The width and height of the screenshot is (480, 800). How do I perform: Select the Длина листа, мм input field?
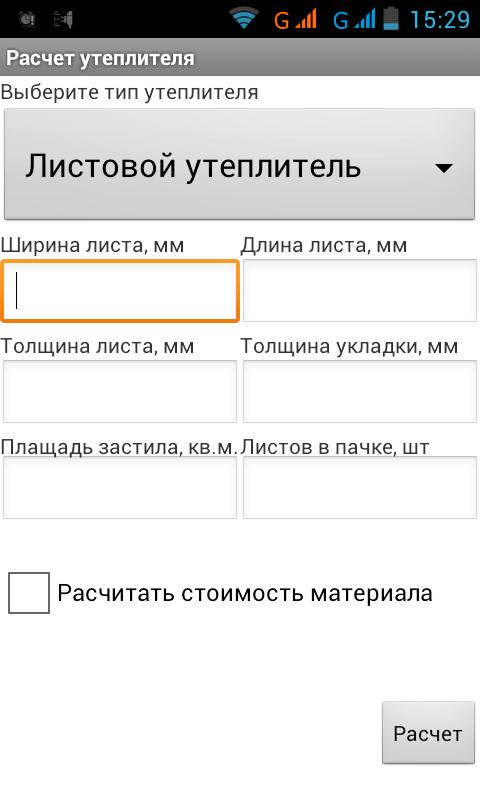click(360, 291)
